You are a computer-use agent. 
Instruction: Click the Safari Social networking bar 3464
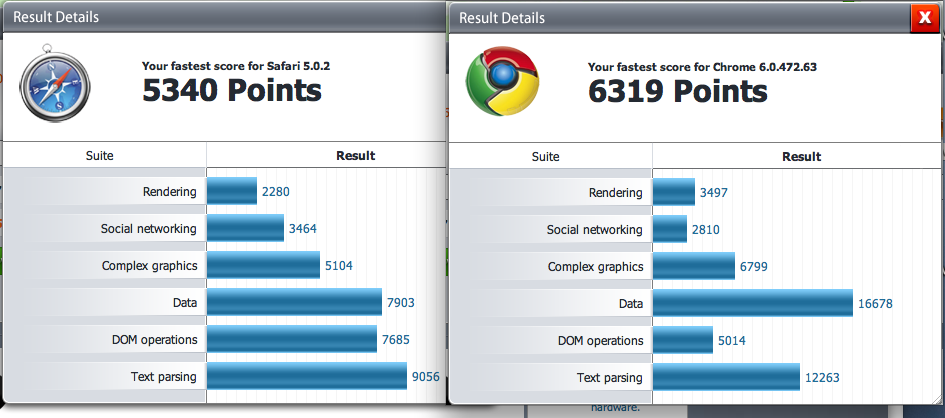click(x=245, y=228)
